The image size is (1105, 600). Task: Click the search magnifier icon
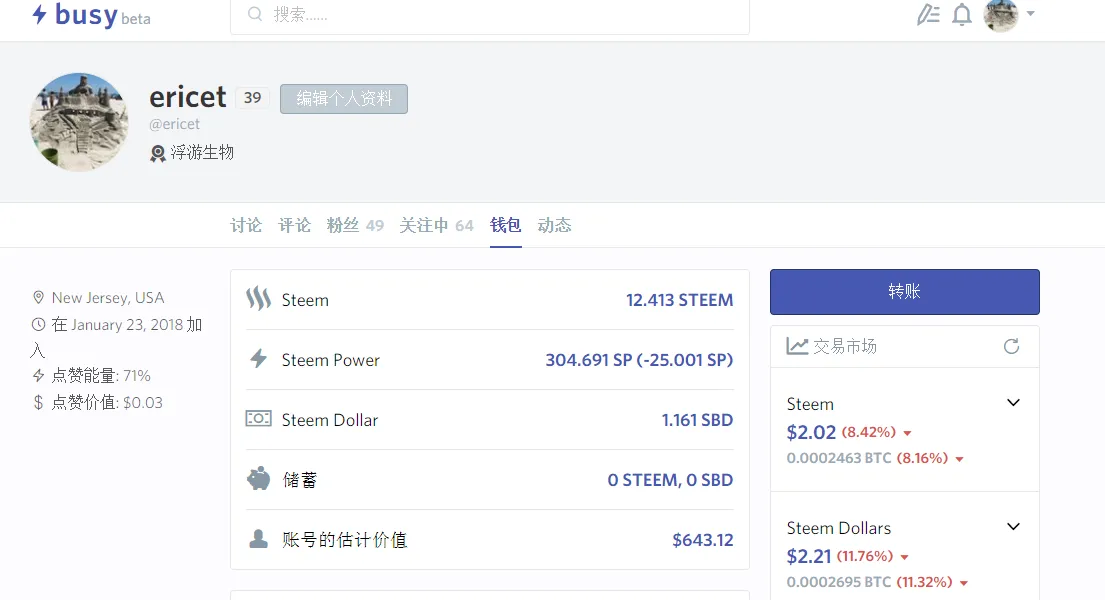(255, 14)
